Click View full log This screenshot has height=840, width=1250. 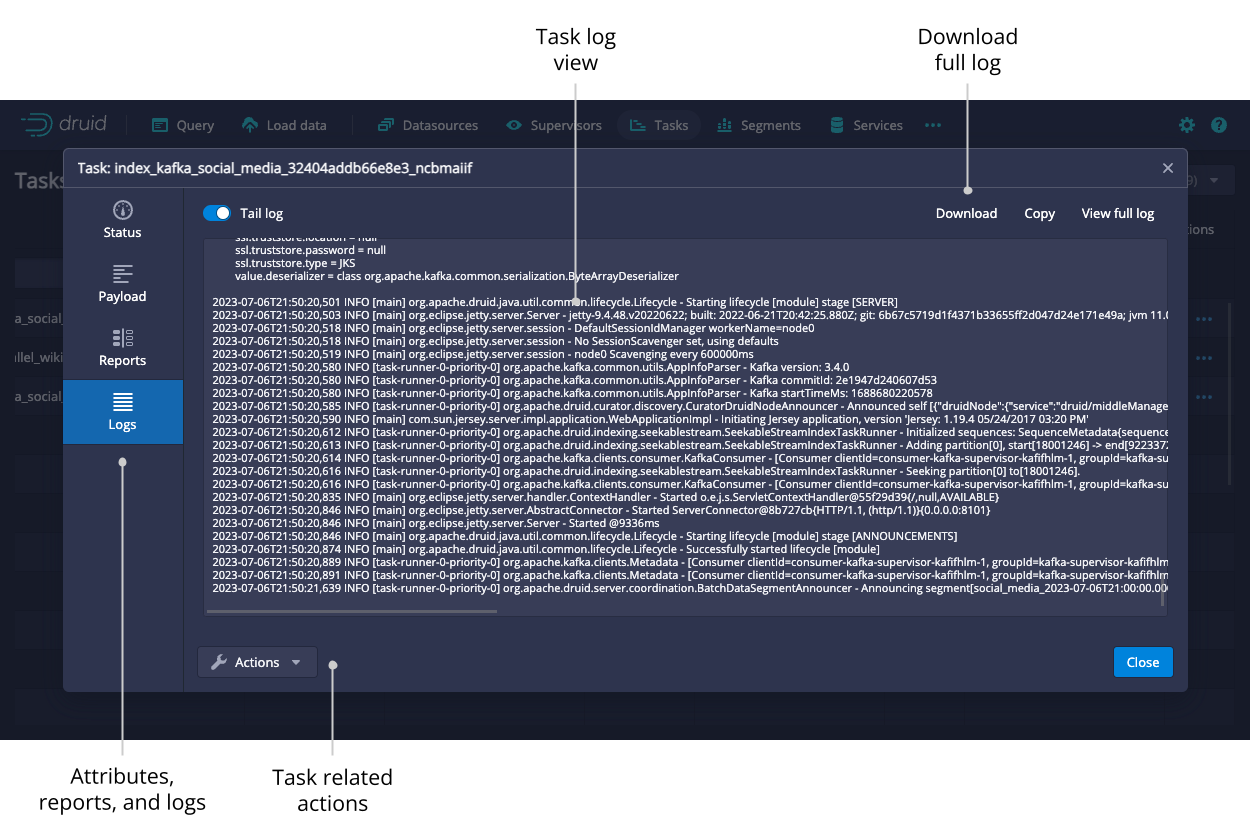pyautogui.click(x=1117, y=213)
